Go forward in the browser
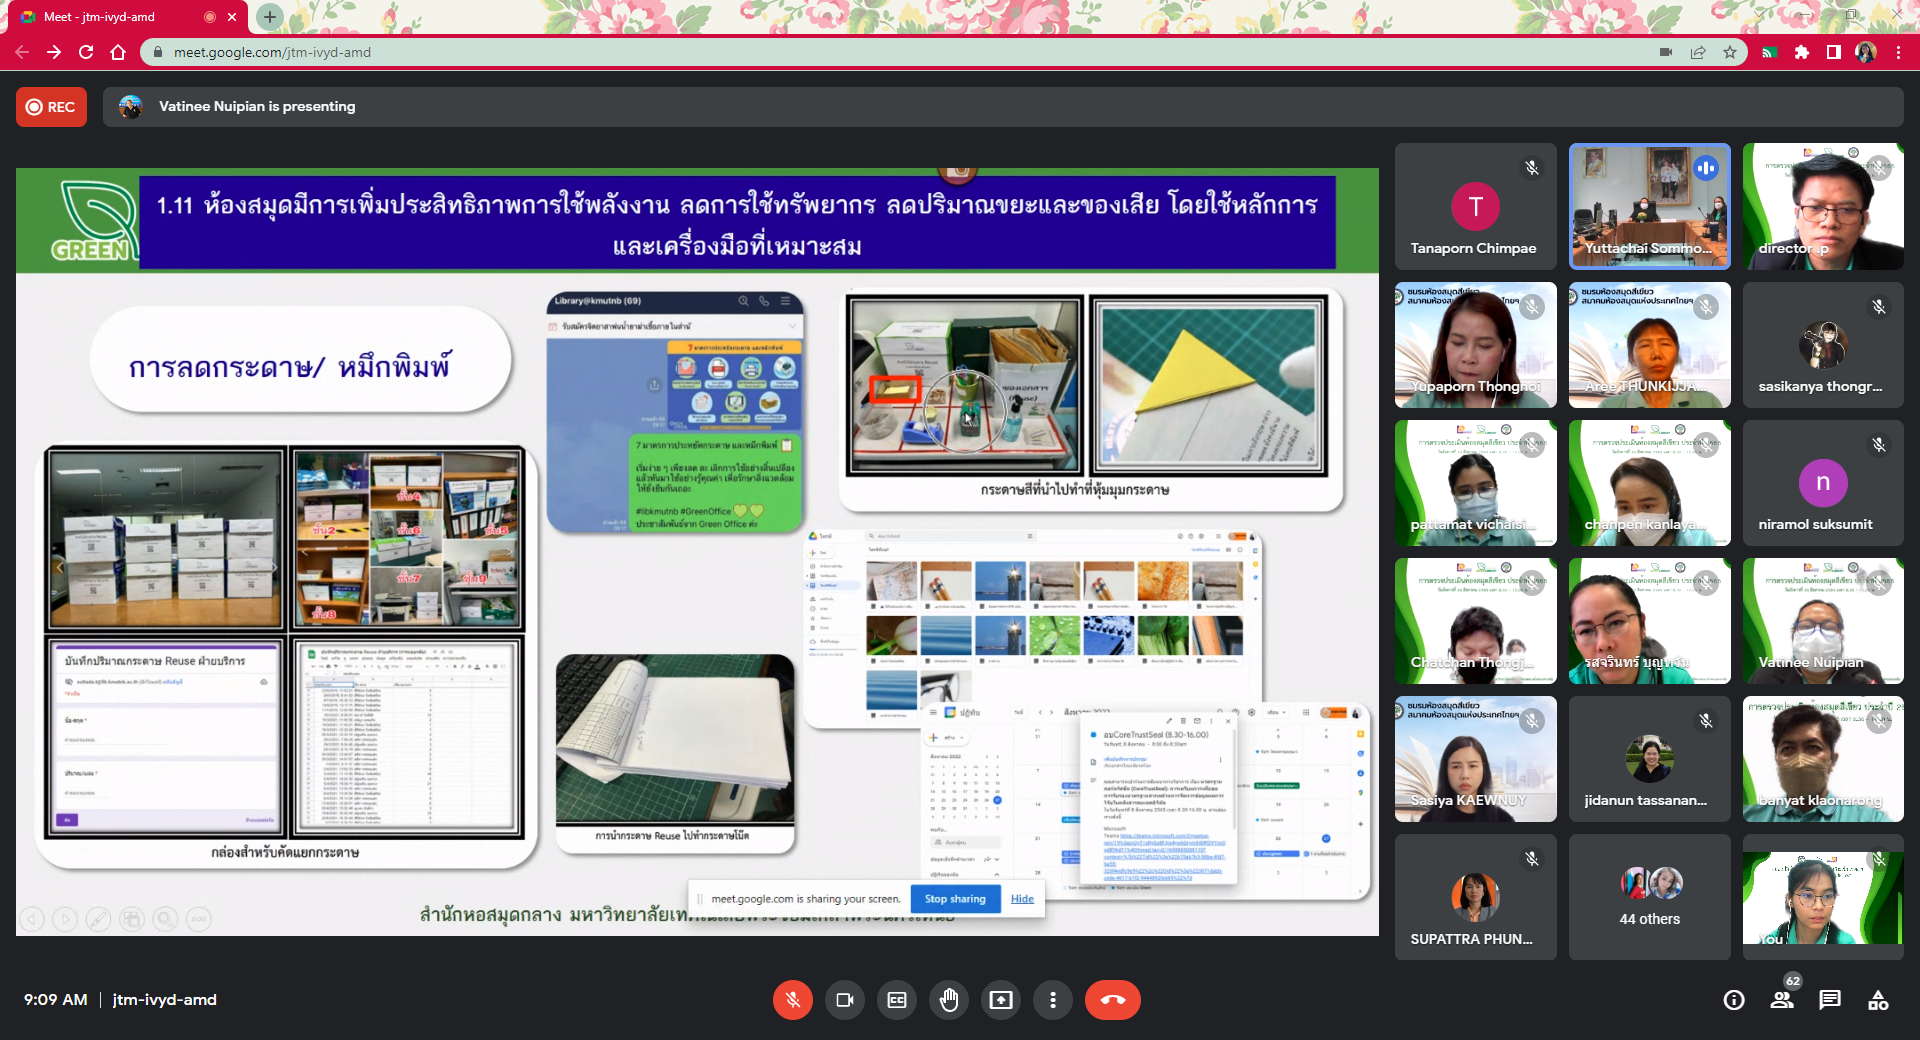The height and width of the screenshot is (1040, 1920). (54, 52)
